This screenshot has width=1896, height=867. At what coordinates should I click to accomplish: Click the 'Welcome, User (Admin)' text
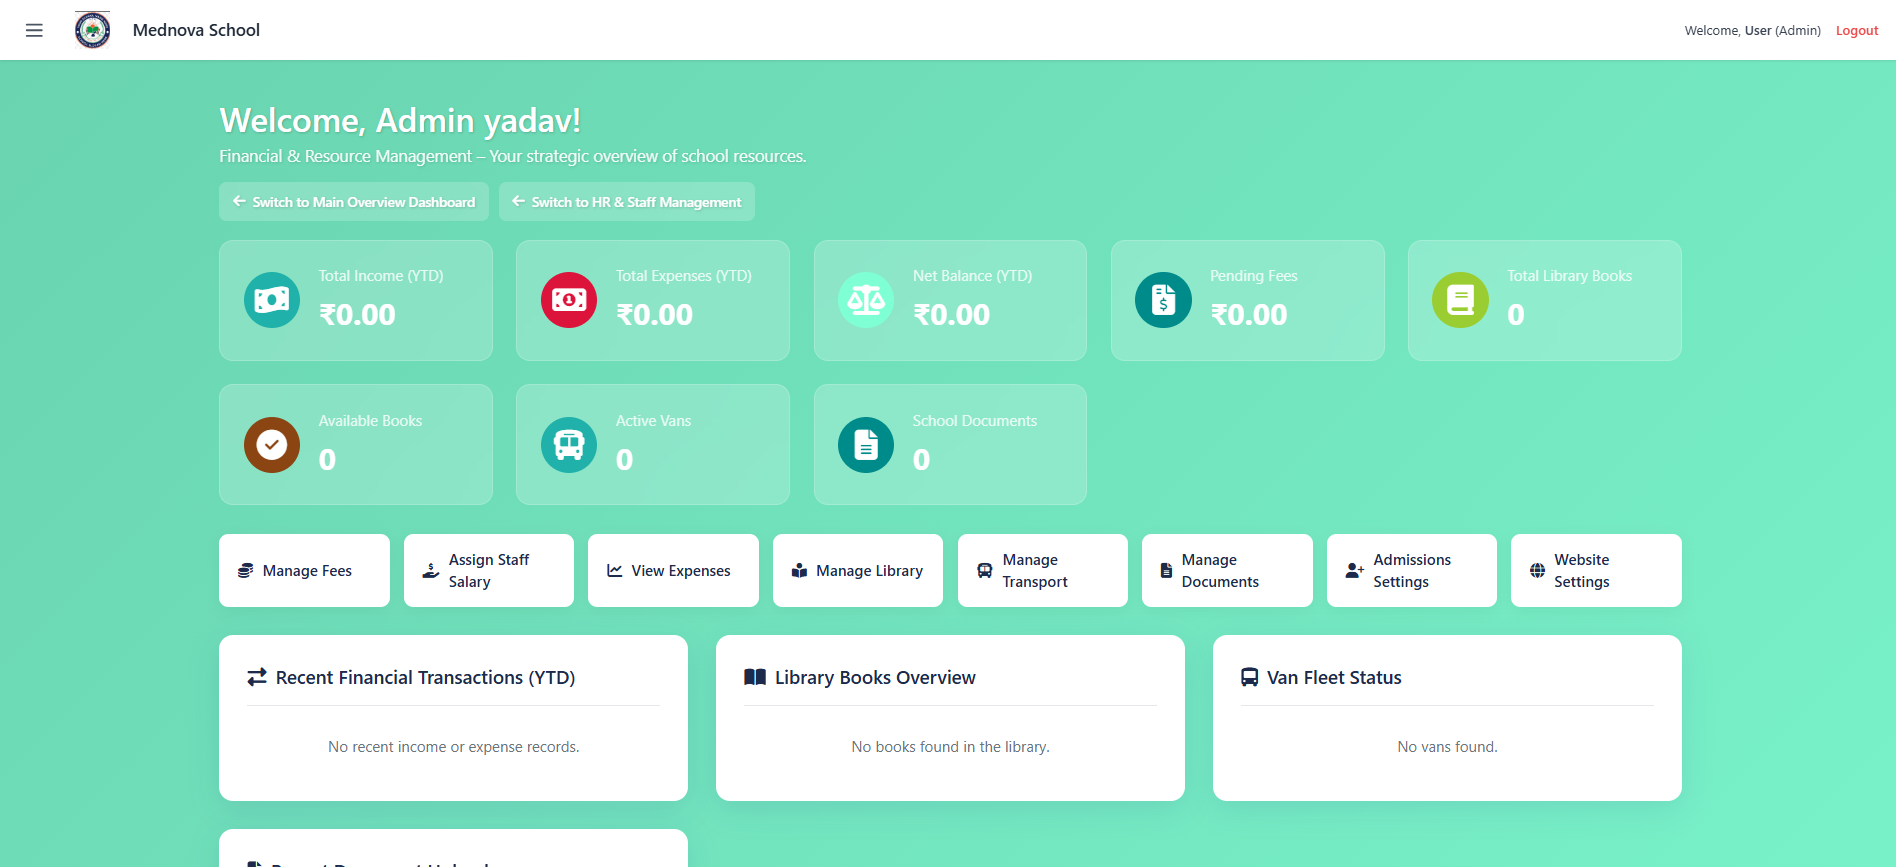[1753, 31]
